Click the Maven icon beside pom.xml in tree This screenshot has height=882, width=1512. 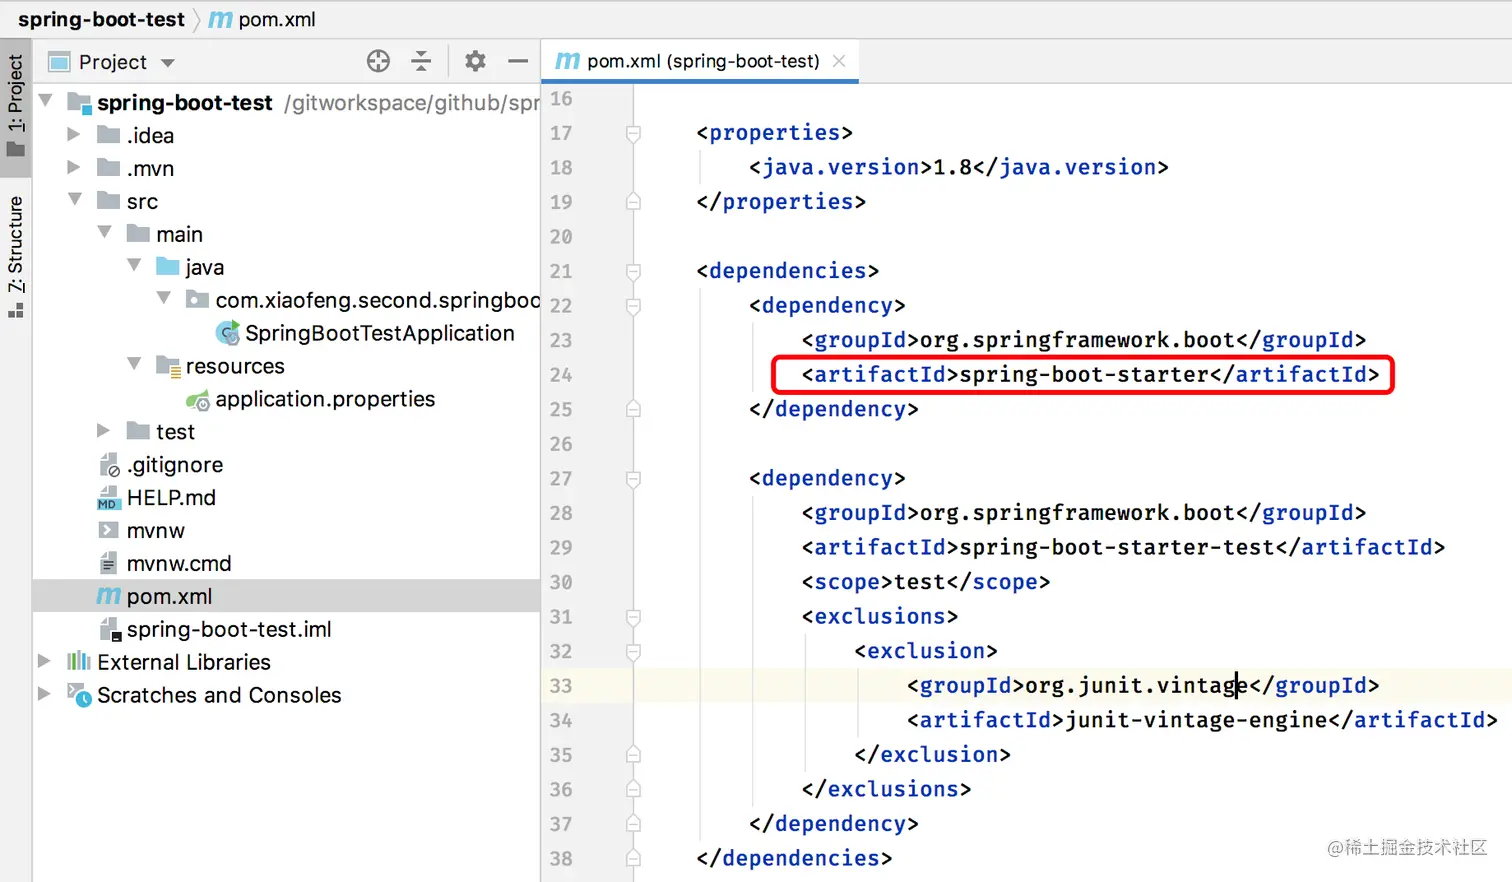[x=109, y=596]
